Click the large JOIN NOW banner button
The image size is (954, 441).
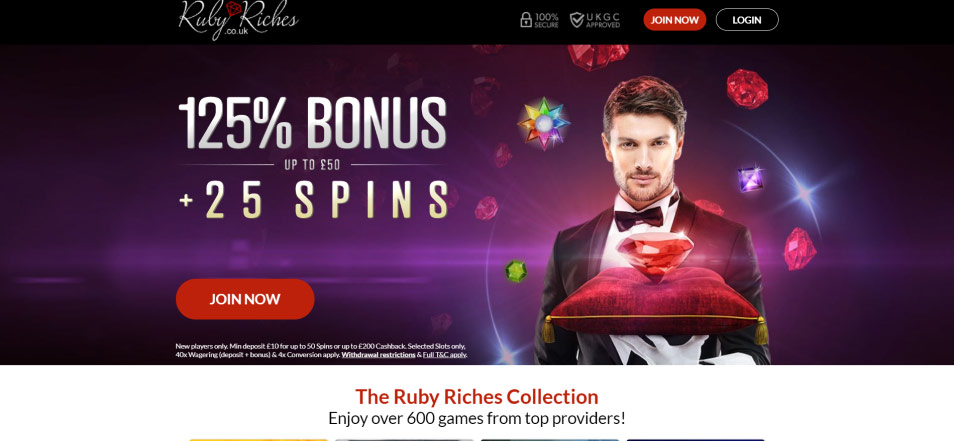click(x=245, y=299)
